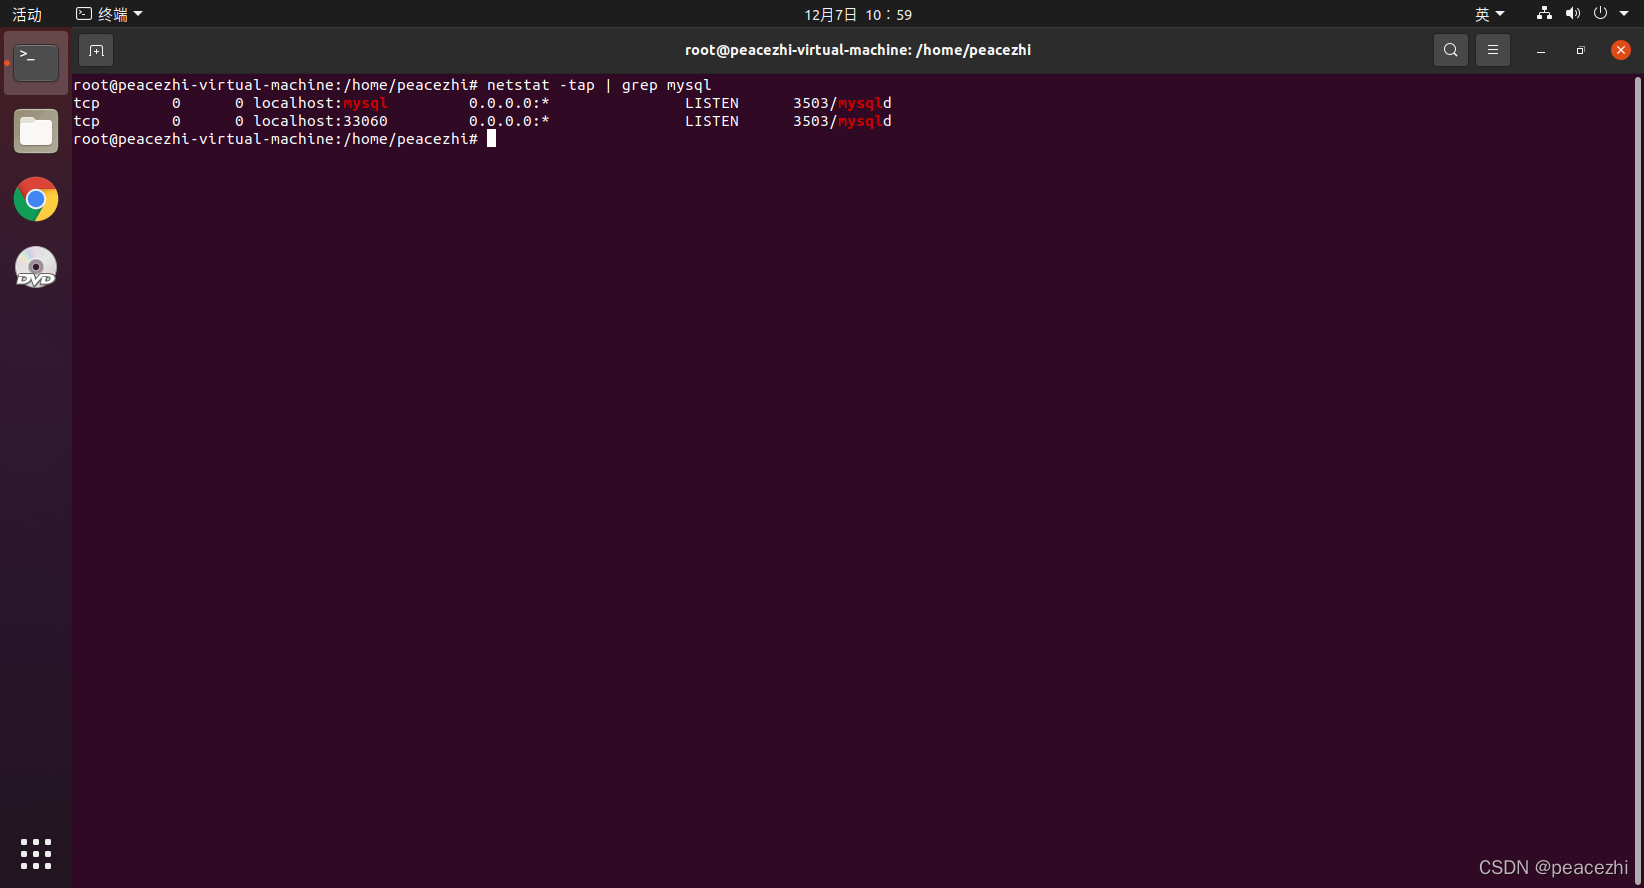Open the 活动 Activities overview
Viewport: 1644px width, 888px height.
(x=27, y=14)
